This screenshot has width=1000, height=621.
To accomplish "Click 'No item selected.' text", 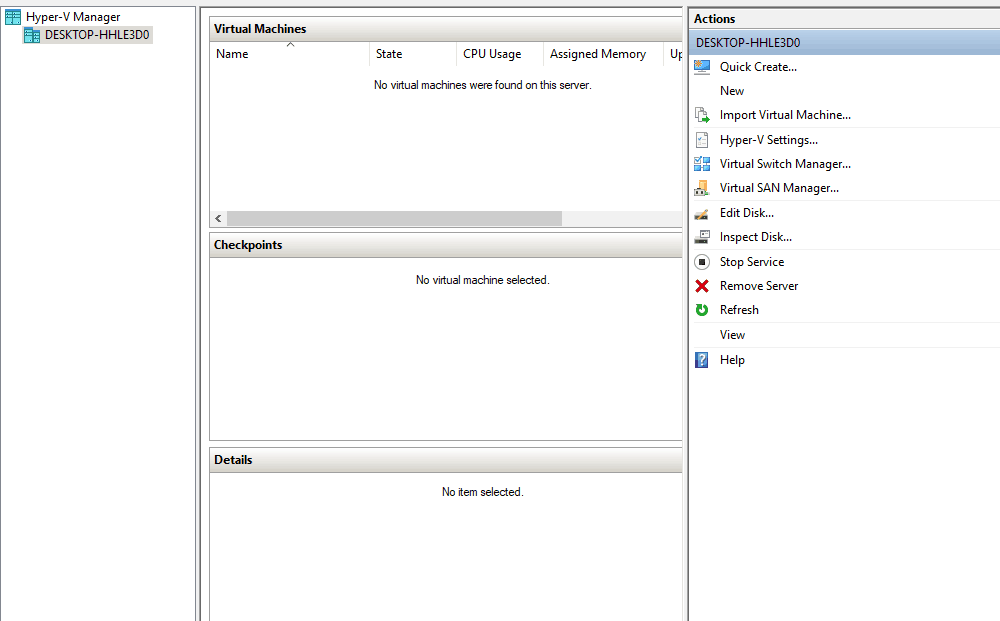I will pyautogui.click(x=482, y=492).
